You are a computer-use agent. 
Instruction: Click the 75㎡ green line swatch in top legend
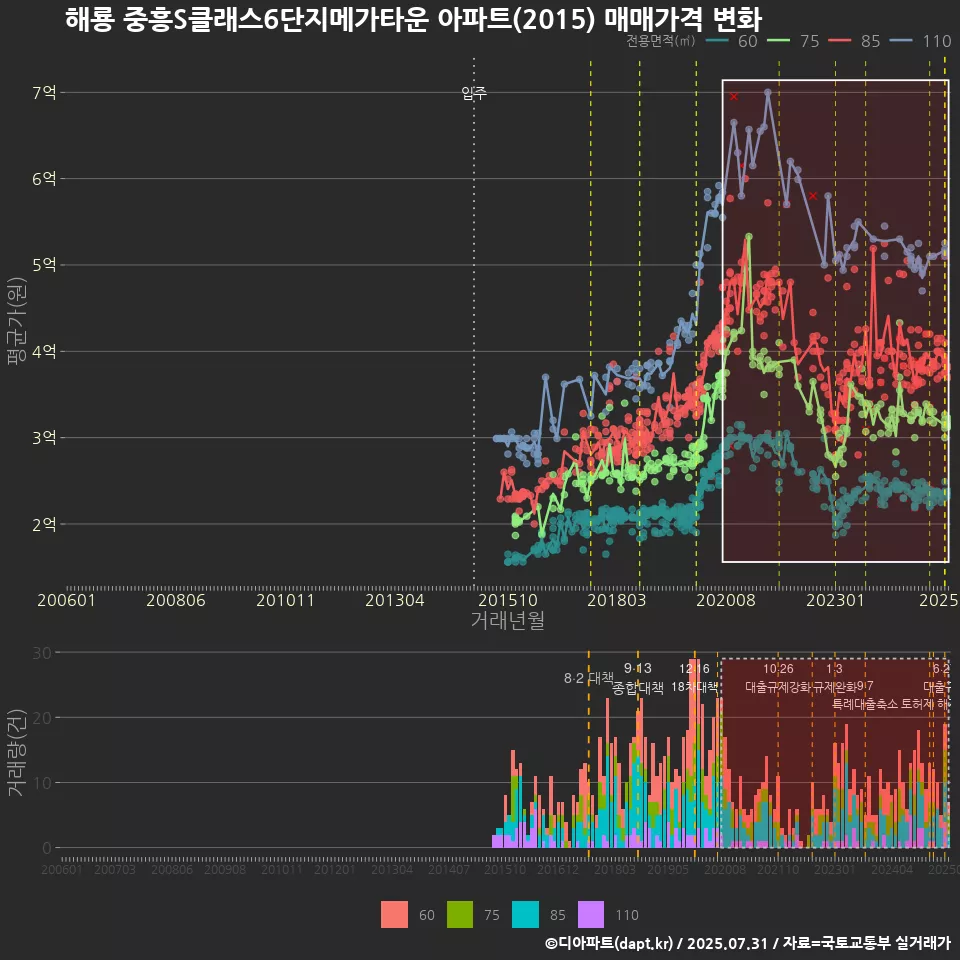[x=778, y=41]
